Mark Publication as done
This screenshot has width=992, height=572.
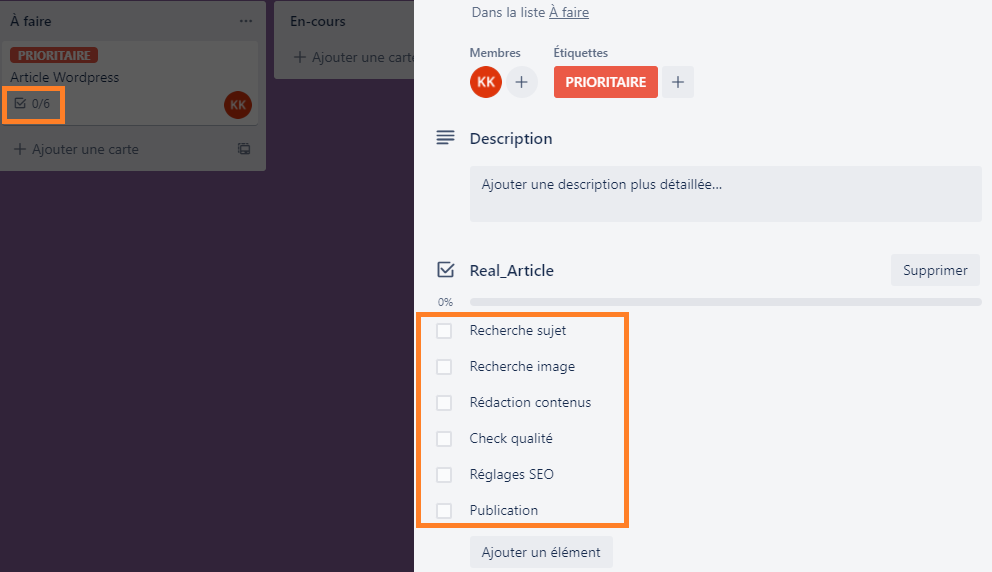444,511
